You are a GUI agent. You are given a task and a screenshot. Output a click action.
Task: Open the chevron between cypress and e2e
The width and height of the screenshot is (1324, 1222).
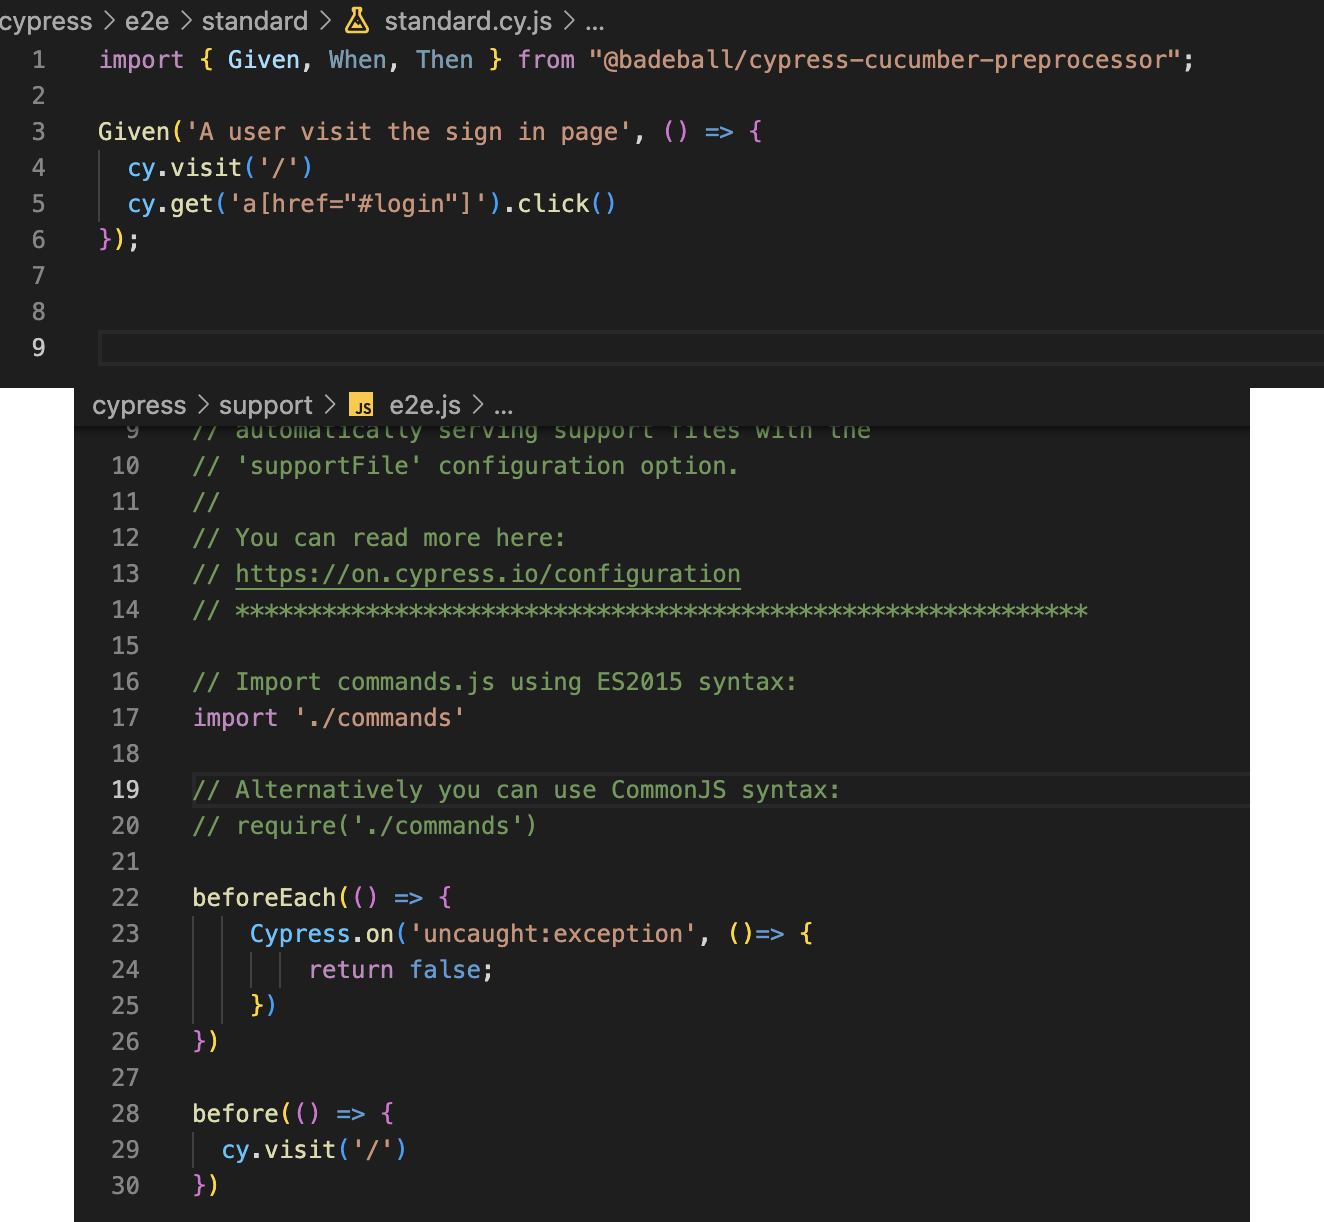tap(107, 21)
